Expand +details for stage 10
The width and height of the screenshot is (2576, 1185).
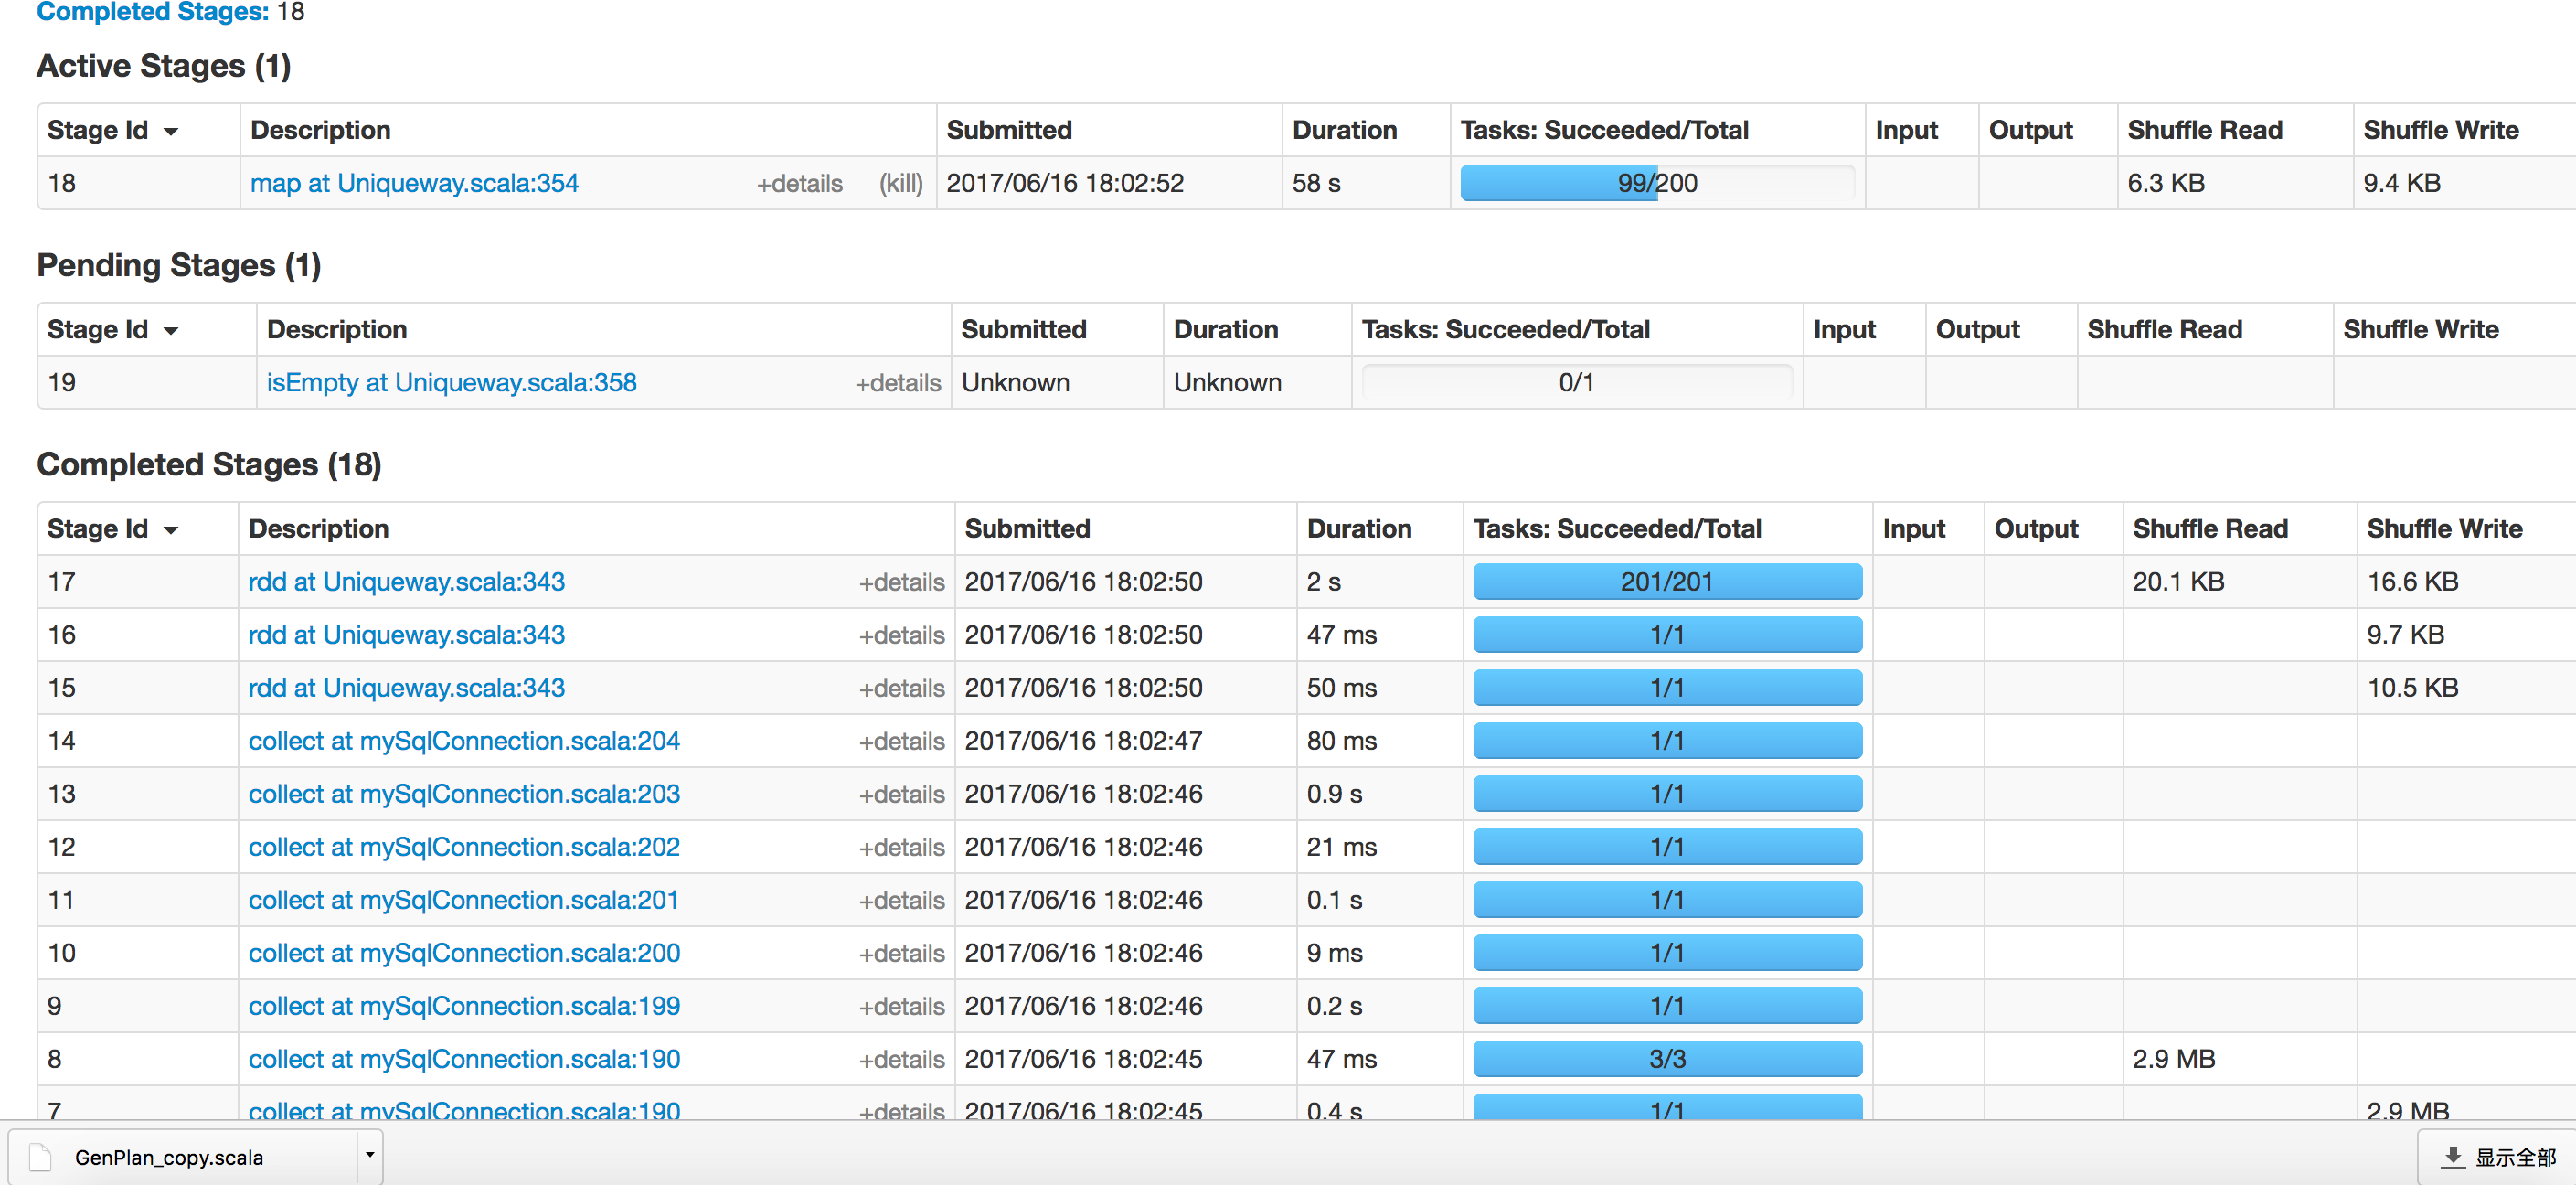tap(901, 953)
